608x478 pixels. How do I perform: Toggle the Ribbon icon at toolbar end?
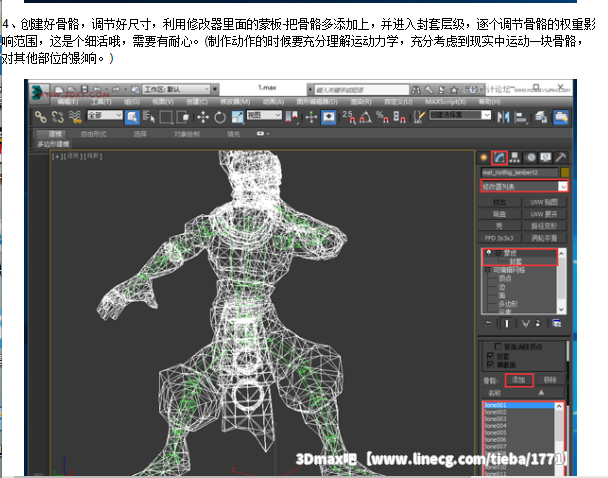click(561, 117)
